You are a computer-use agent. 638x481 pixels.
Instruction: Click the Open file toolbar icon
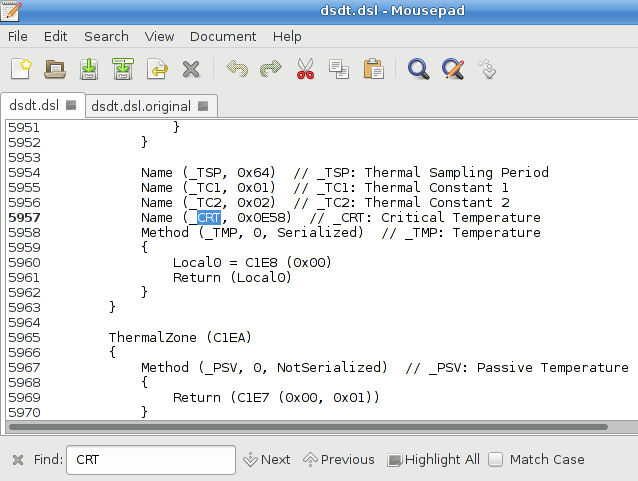click(x=55, y=68)
